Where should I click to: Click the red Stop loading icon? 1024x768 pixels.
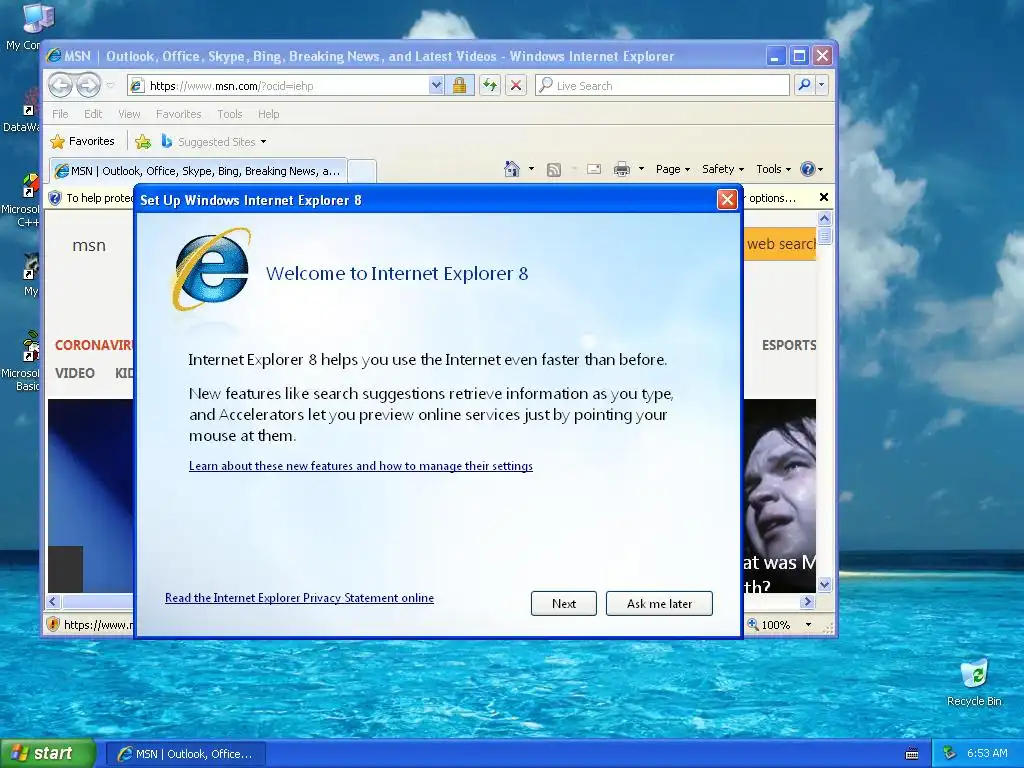point(516,86)
